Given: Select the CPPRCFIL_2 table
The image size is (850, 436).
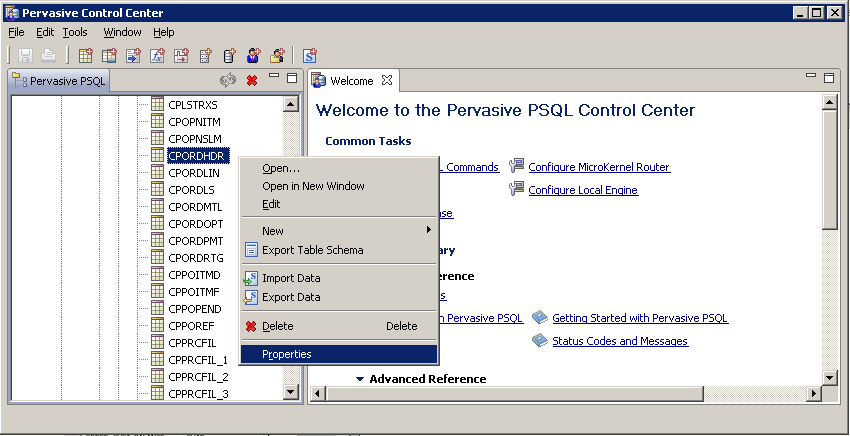Looking at the screenshot, I should [x=198, y=377].
